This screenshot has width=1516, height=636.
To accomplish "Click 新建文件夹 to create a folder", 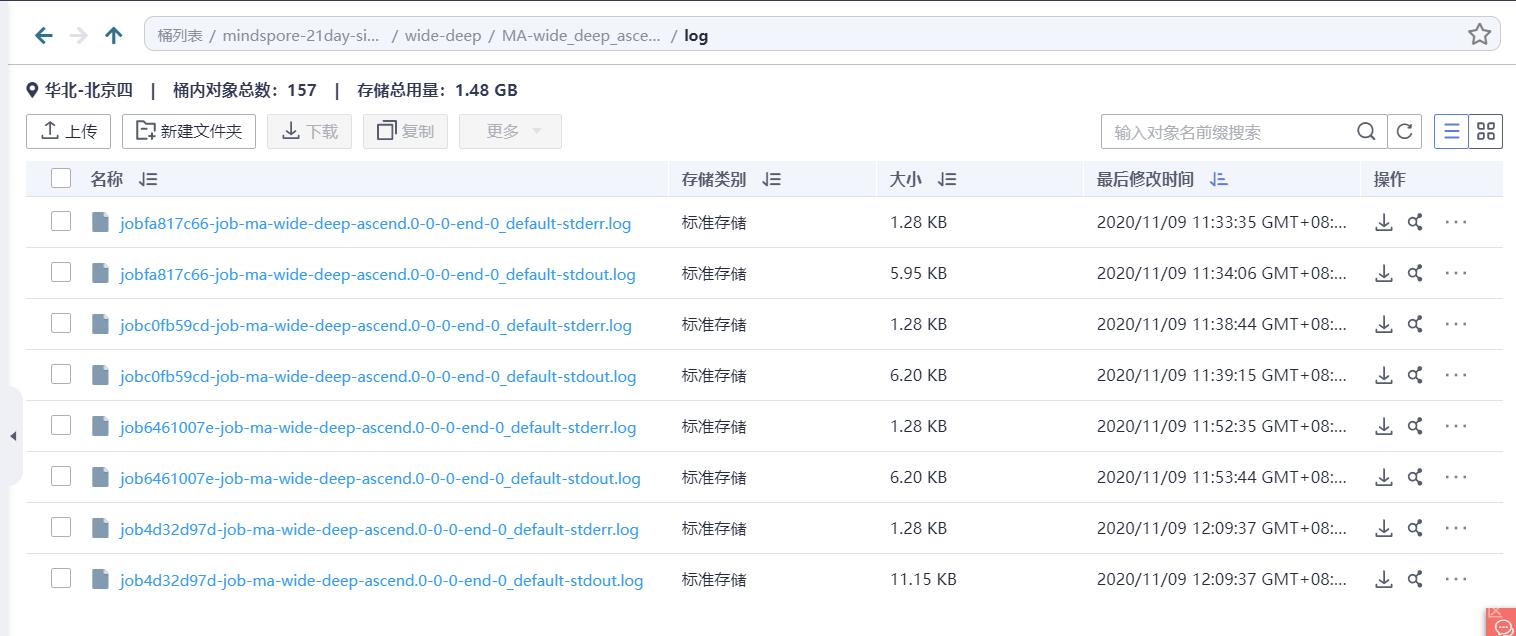I will tap(189, 131).
